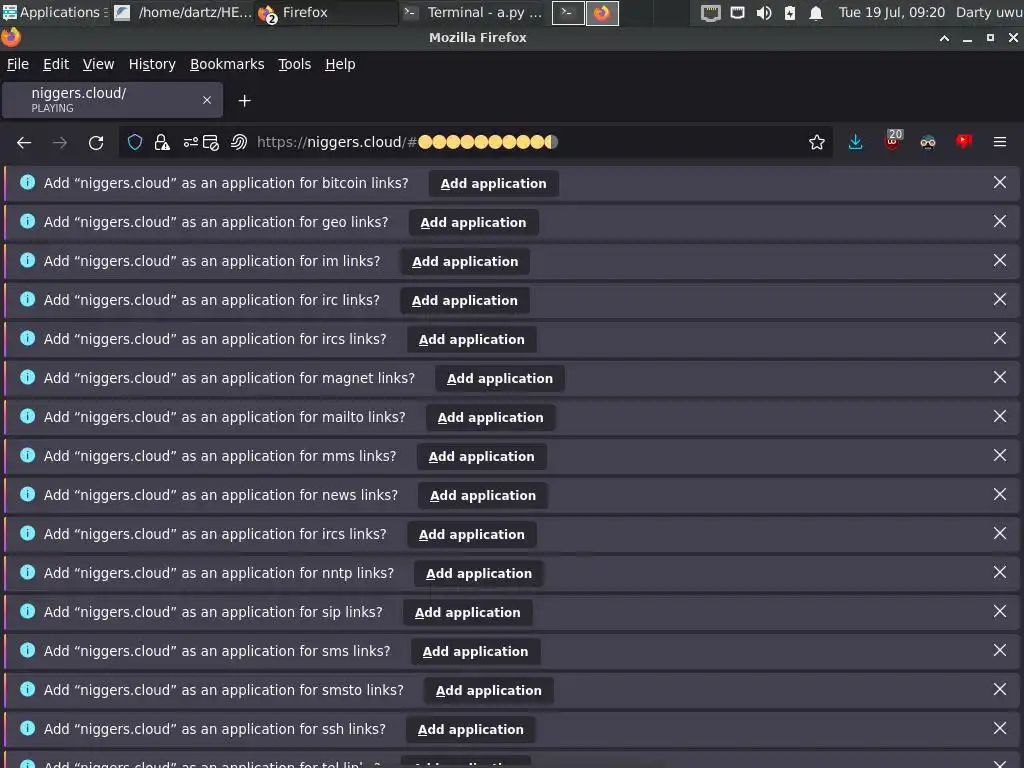Open the Help menu
Viewport: 1024px width, 768px height.
point(340,64)
